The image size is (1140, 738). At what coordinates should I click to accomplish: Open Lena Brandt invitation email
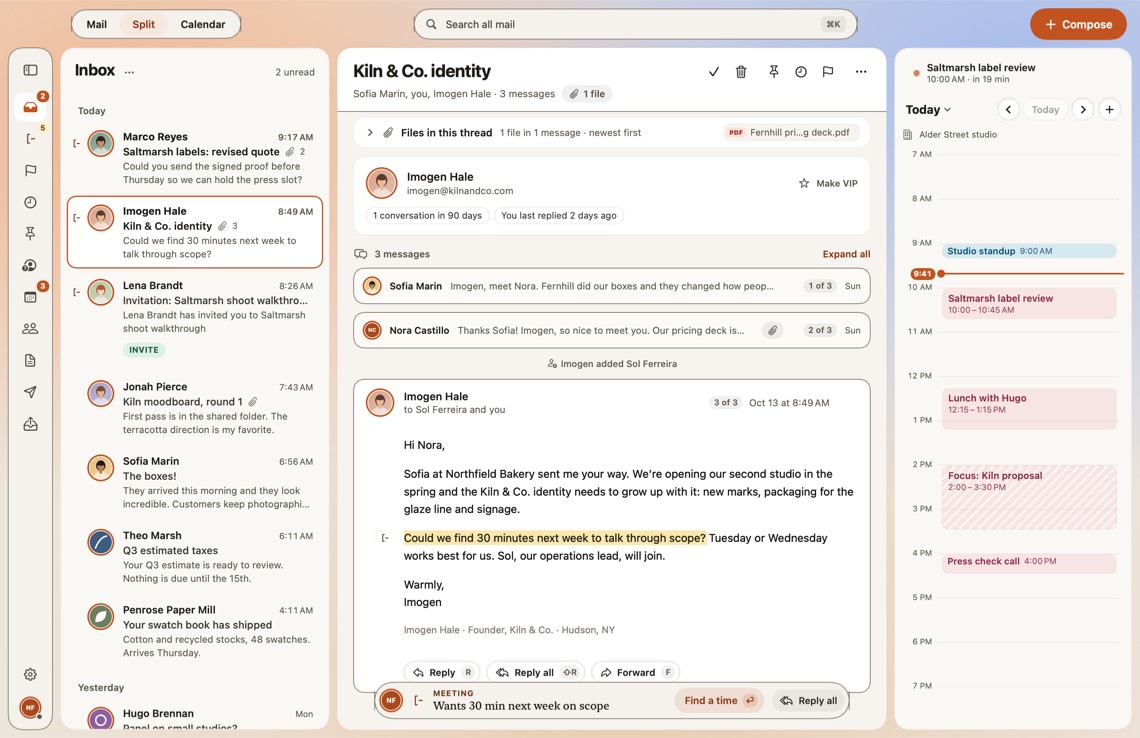pos(195,318)
